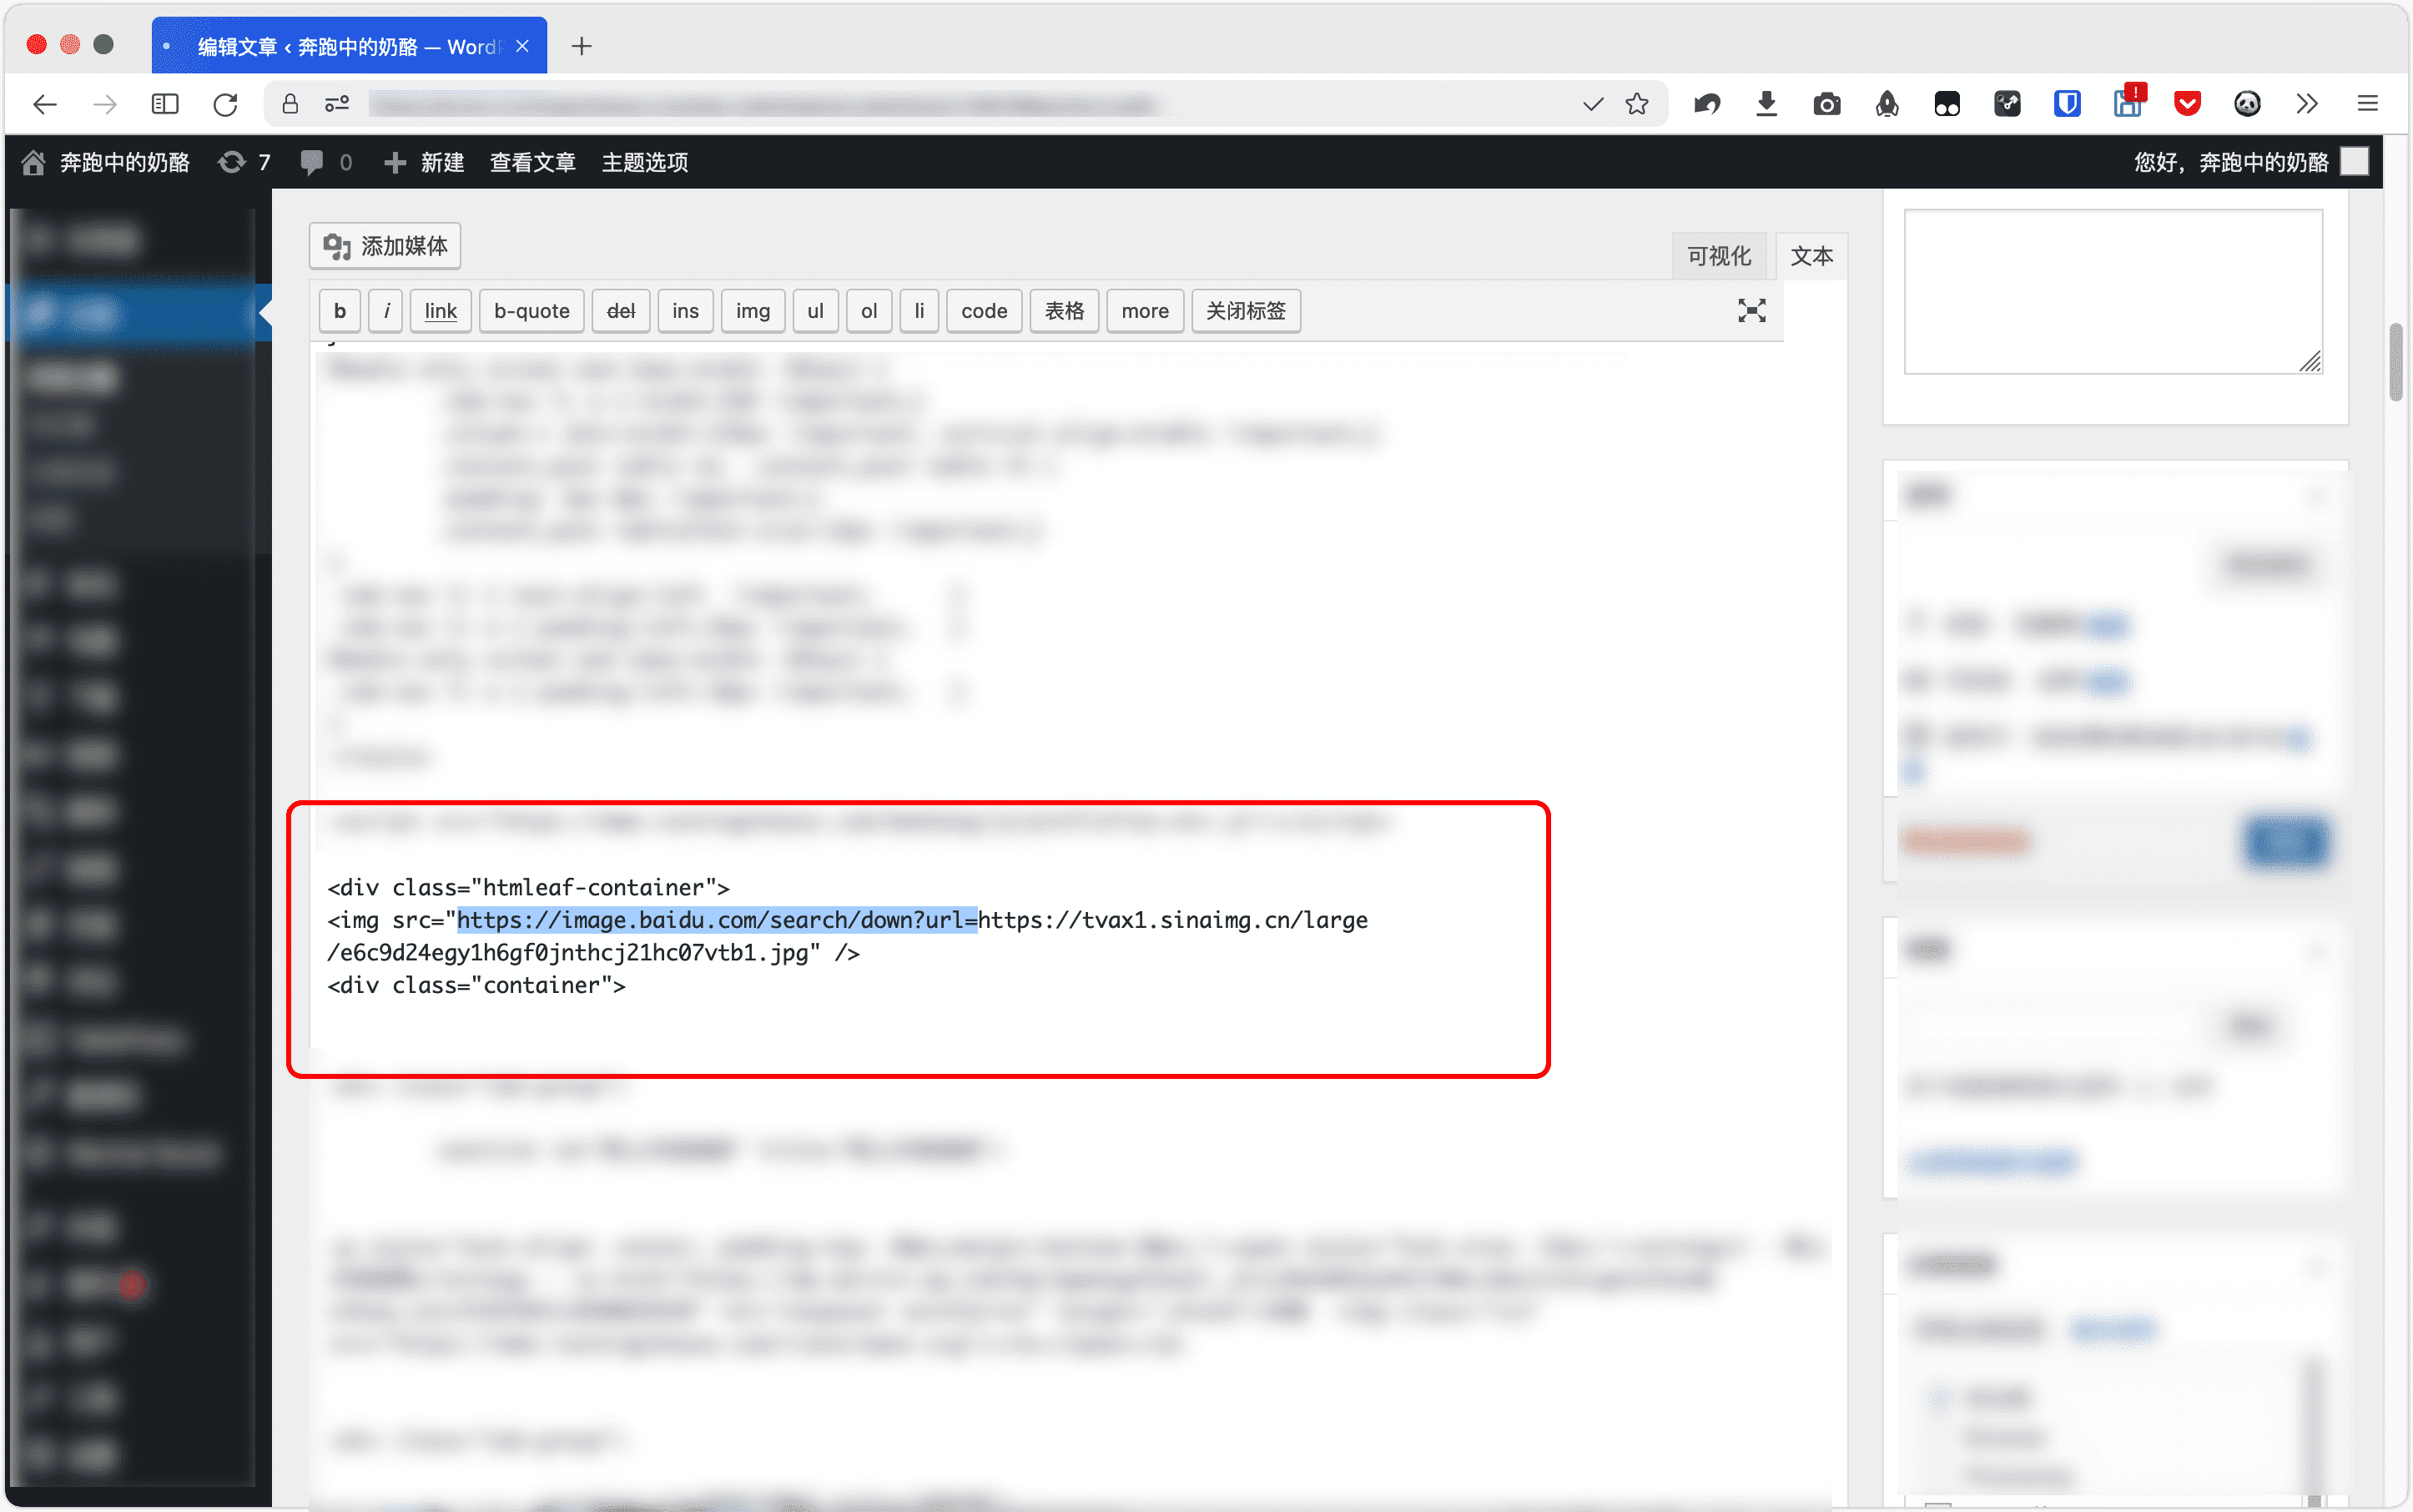This screenshot has width=2413, height=1512.
Task: Click the 关闭标签 button
Action: 1245,311
